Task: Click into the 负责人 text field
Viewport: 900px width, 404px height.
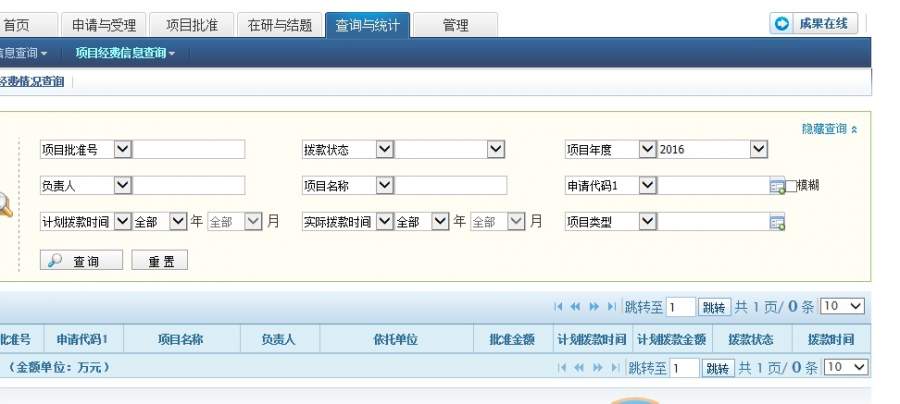Action: pos(188,185)
